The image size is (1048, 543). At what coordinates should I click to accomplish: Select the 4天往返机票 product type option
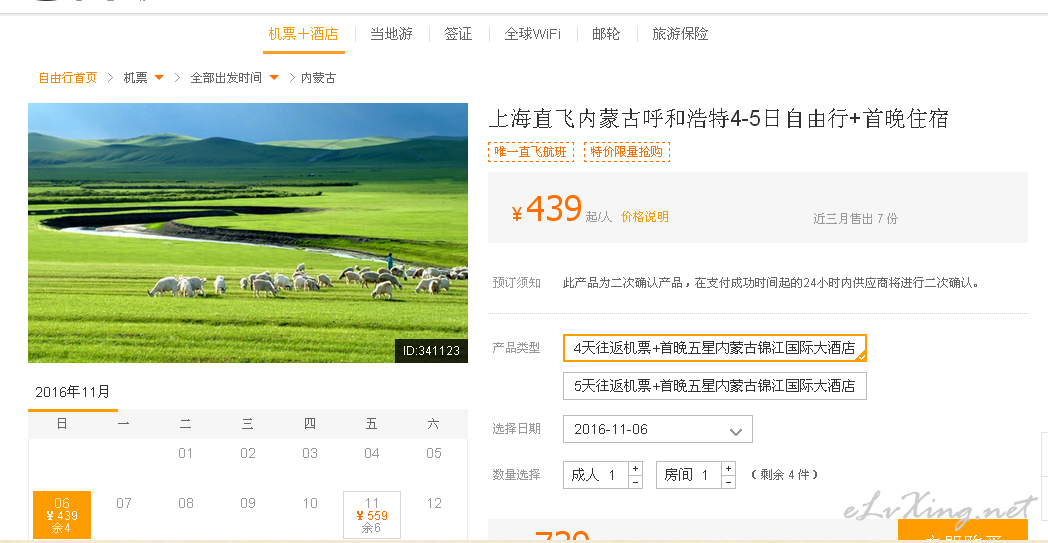point(714,348)
